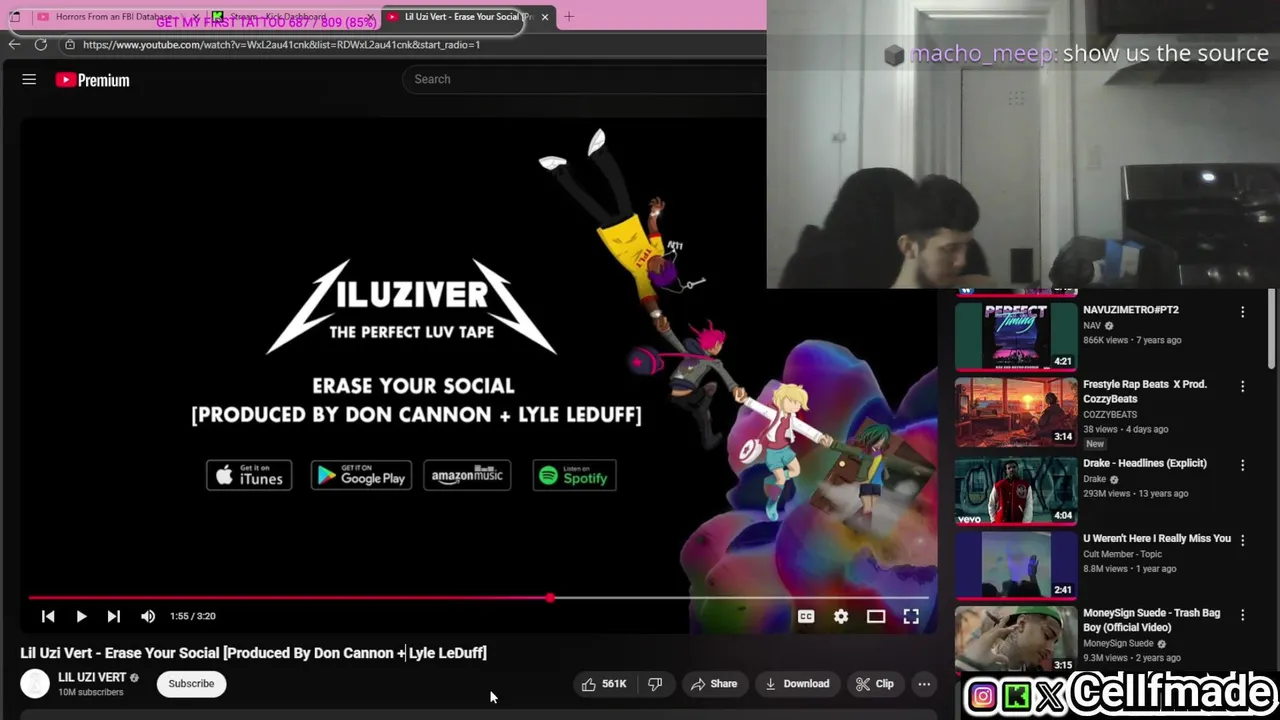Click the macho_meep chat message overlay
Screen dimensions: 1280x720
tap(1077, 54)
